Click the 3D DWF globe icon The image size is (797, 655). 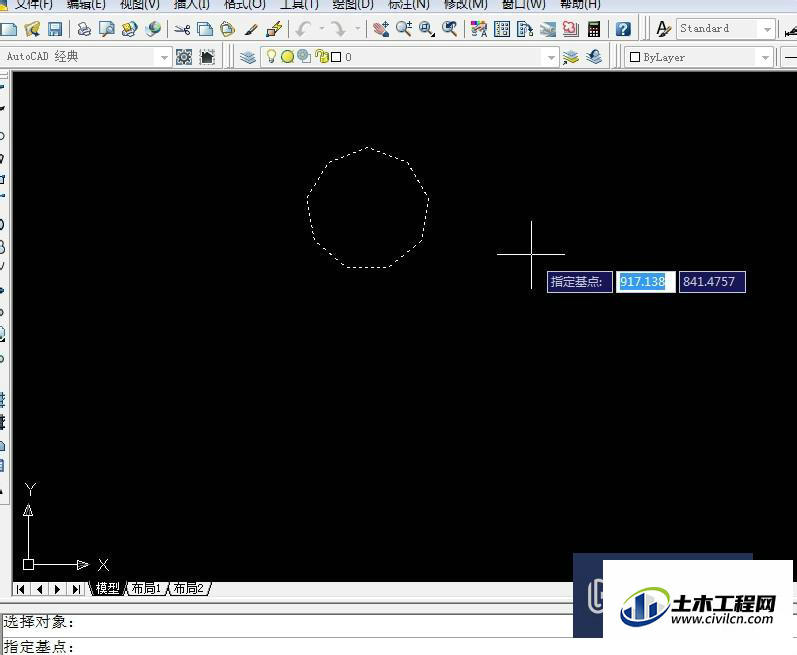pos(152,28)
